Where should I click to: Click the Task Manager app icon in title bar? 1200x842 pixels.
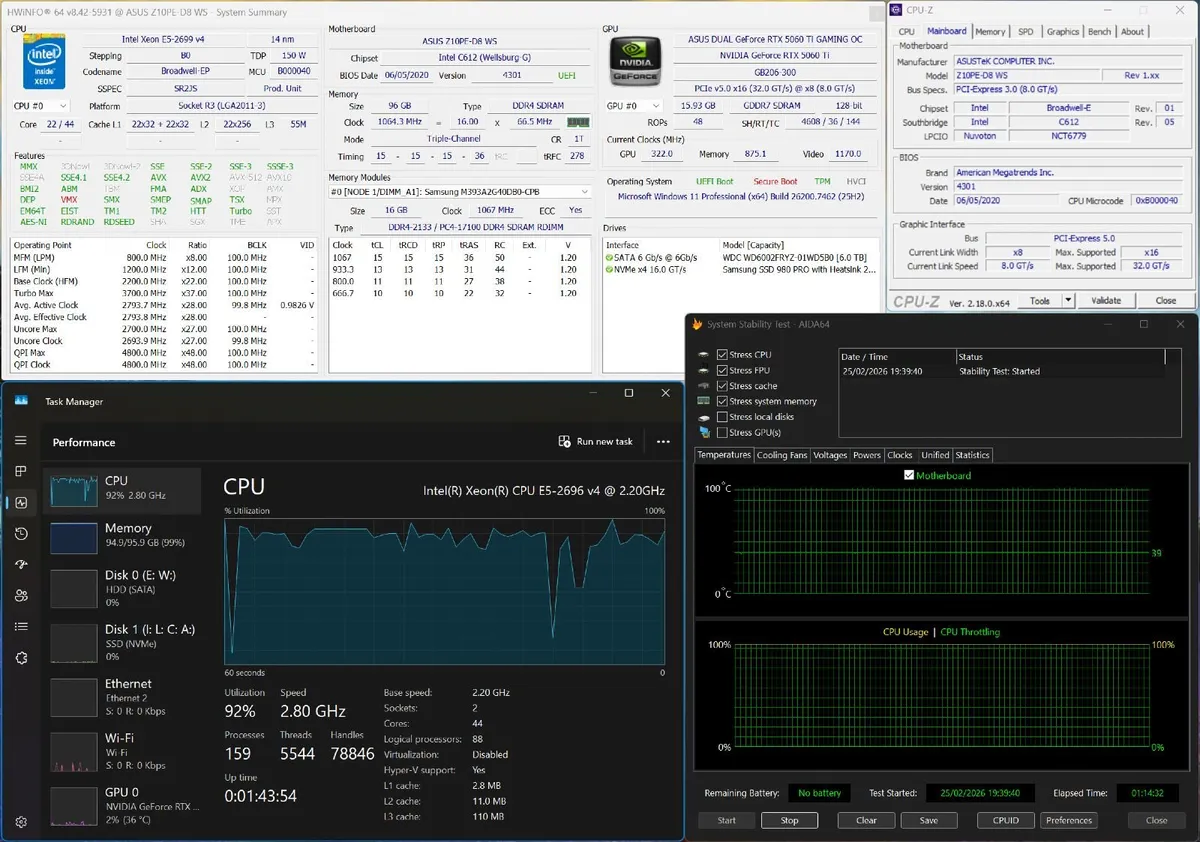pyautogui.click(x=21, y=401)
